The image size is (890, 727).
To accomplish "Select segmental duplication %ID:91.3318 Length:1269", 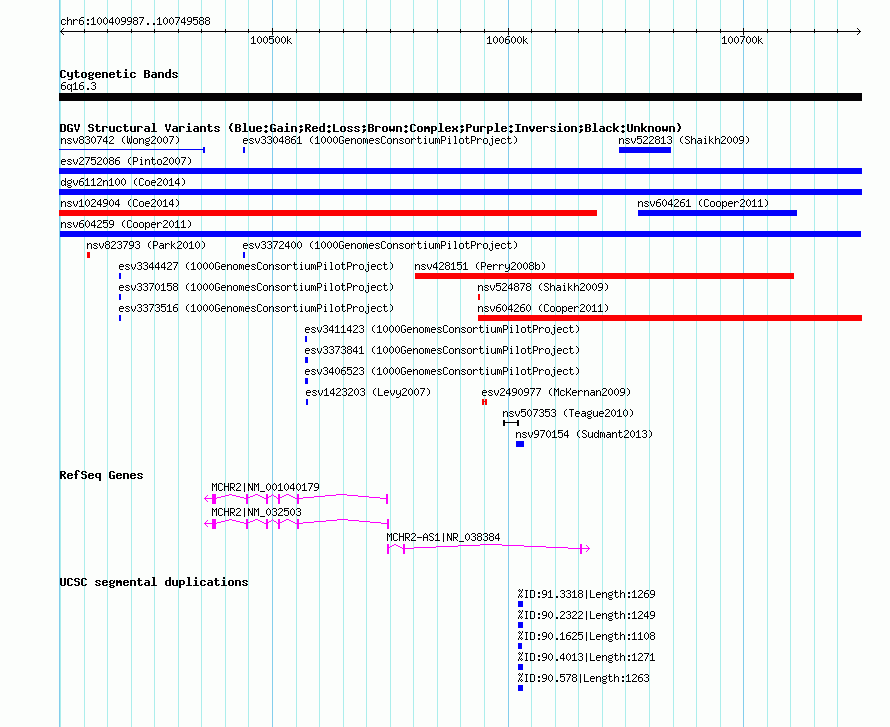I will [x=586, y=594].
